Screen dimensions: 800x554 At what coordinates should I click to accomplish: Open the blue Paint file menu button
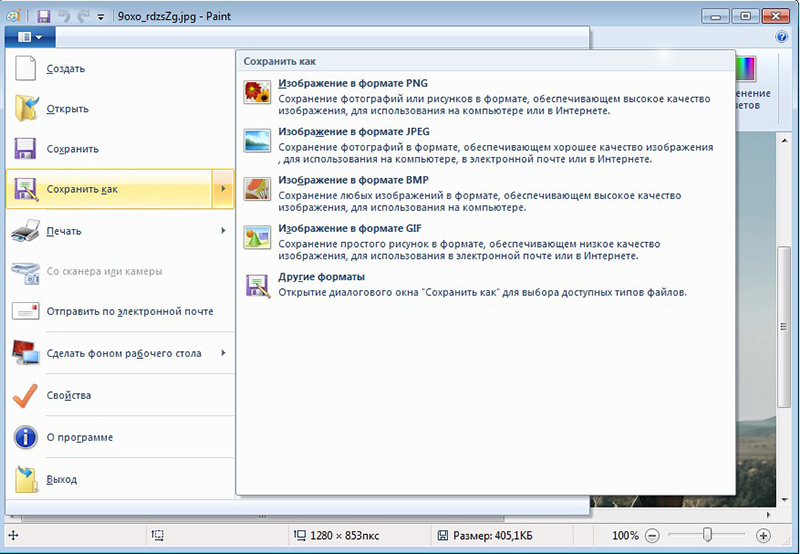[30, 37]
